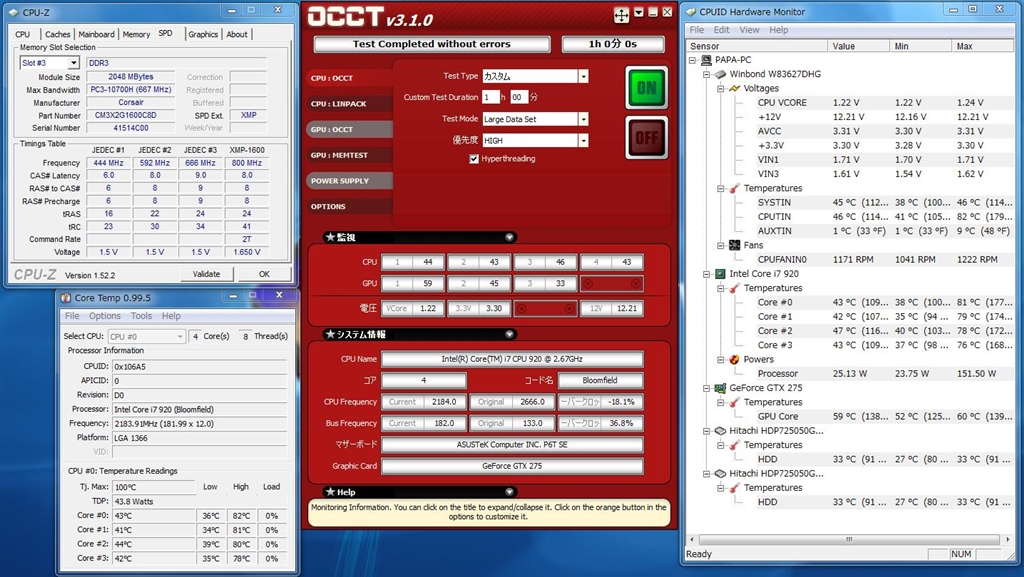This screenshot has width=1024, height=577.
Task: Click the Sensor column header
Action: [x=756, y=46]
